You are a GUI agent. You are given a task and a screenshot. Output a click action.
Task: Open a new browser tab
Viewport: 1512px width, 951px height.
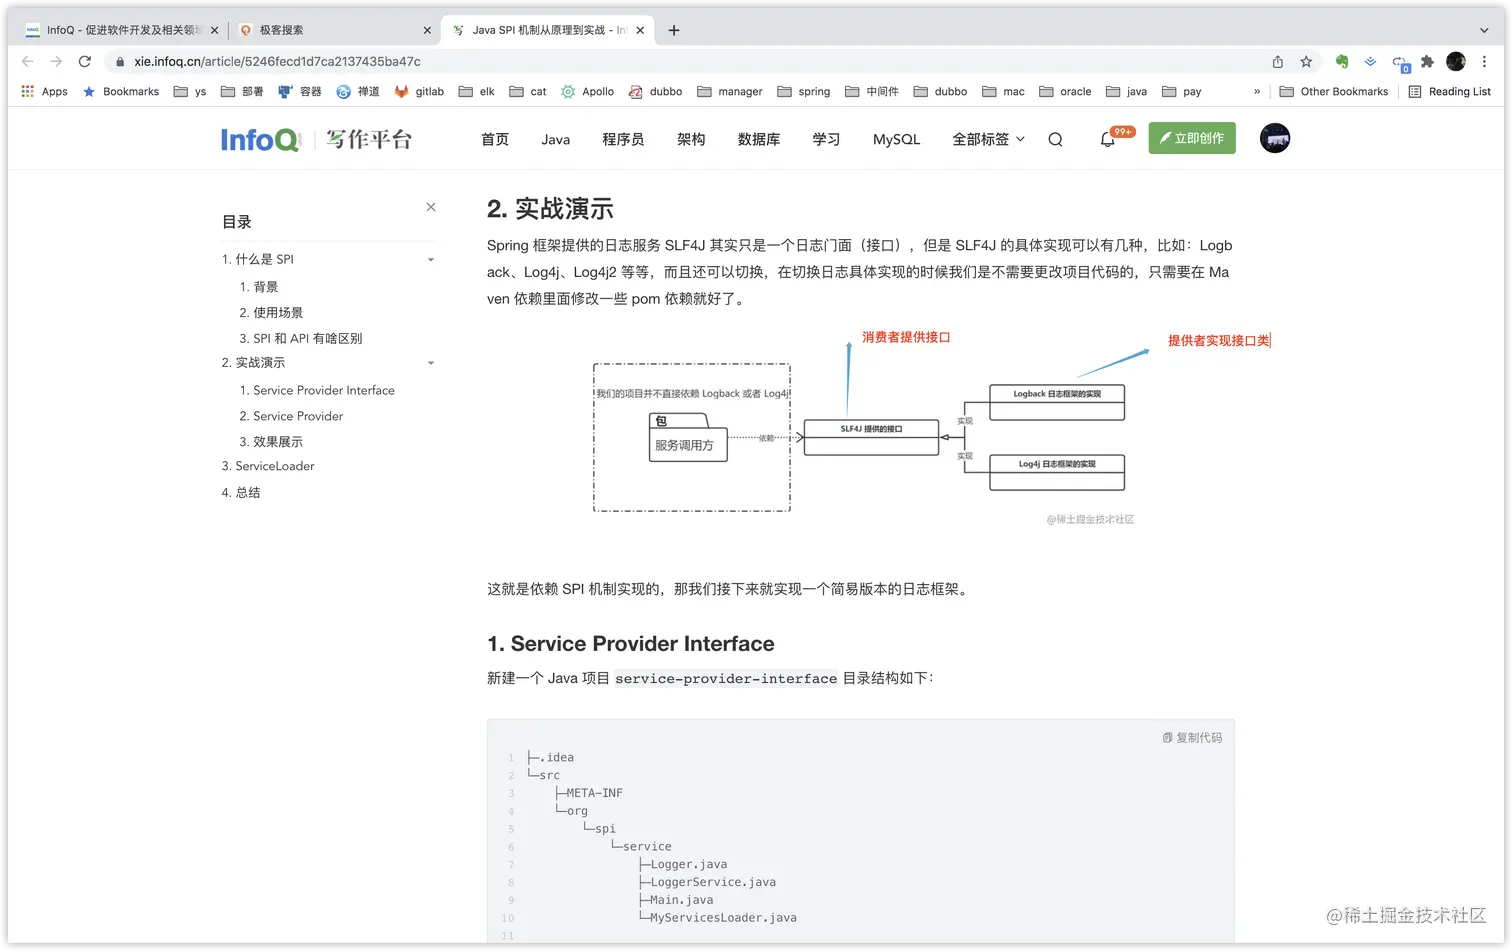[674, 30]
